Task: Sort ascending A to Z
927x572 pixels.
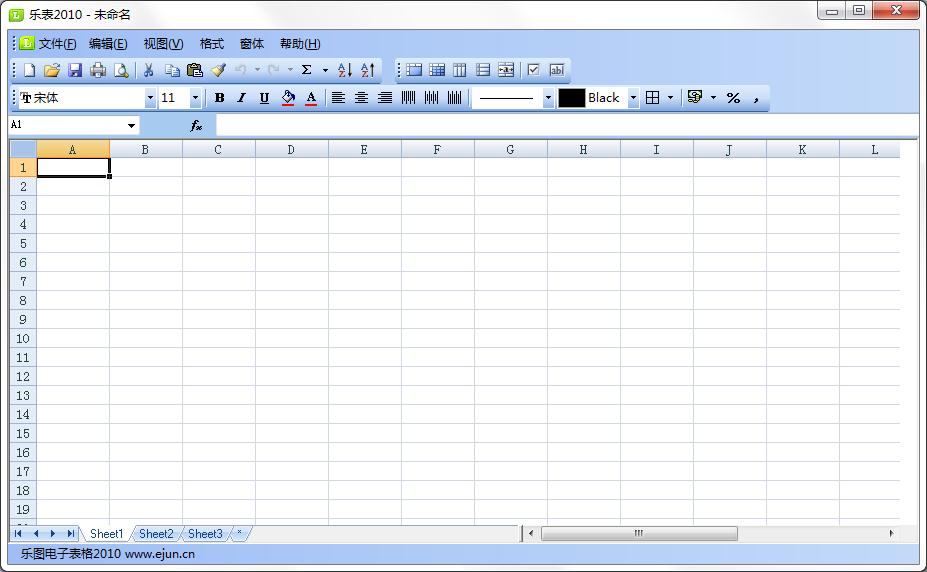Action: click(x=345, y=70)
